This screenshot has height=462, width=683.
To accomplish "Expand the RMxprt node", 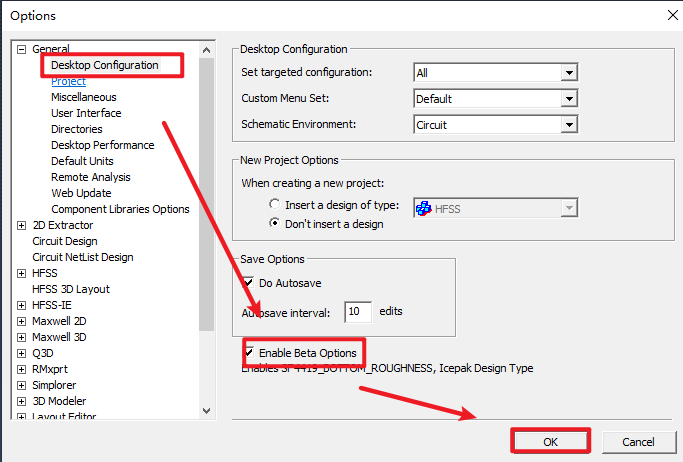I will (21, 370).
